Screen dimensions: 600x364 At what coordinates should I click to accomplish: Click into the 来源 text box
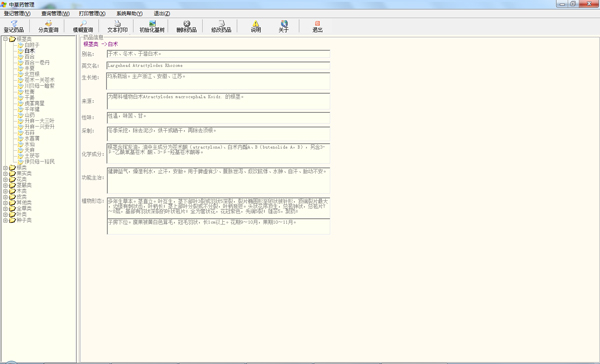pyautogui.click(x=218, y=101)
